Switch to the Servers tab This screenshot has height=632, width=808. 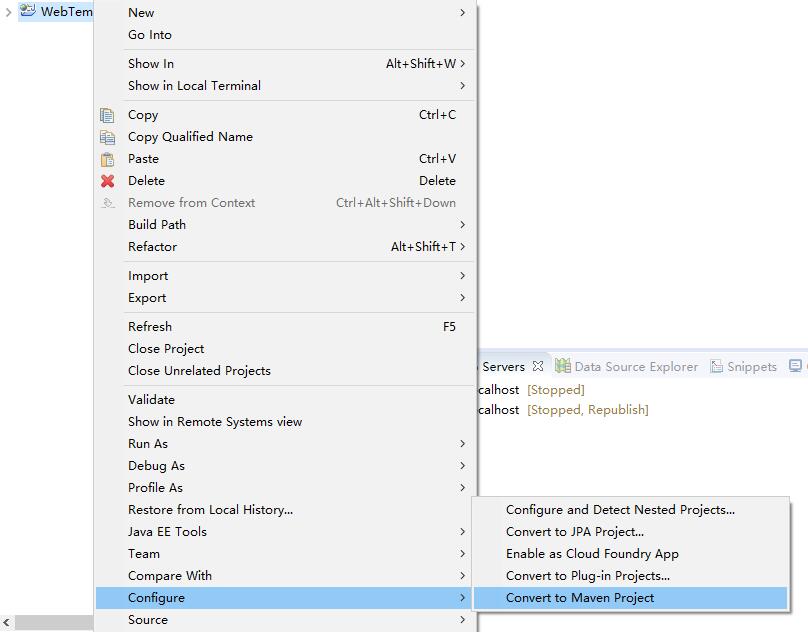503,367
